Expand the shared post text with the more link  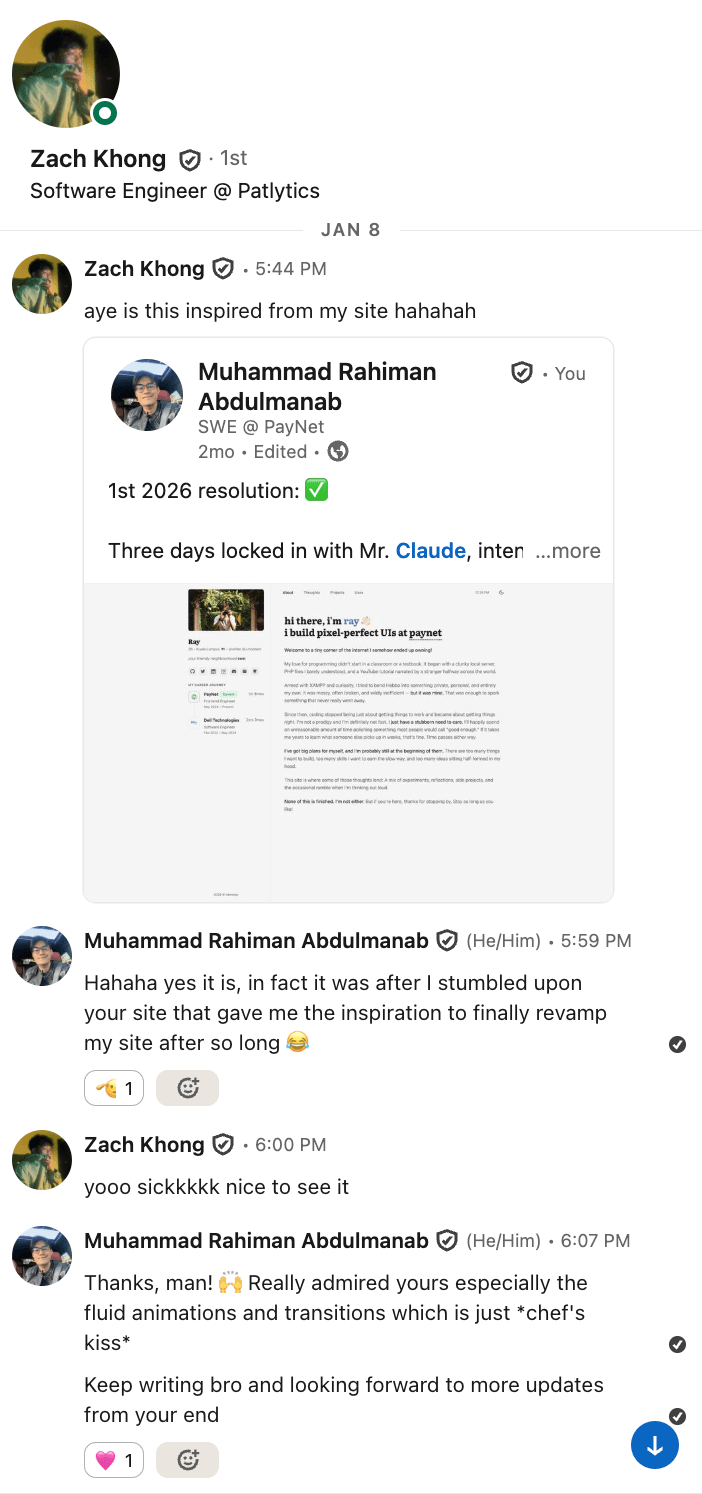[567, 550]
